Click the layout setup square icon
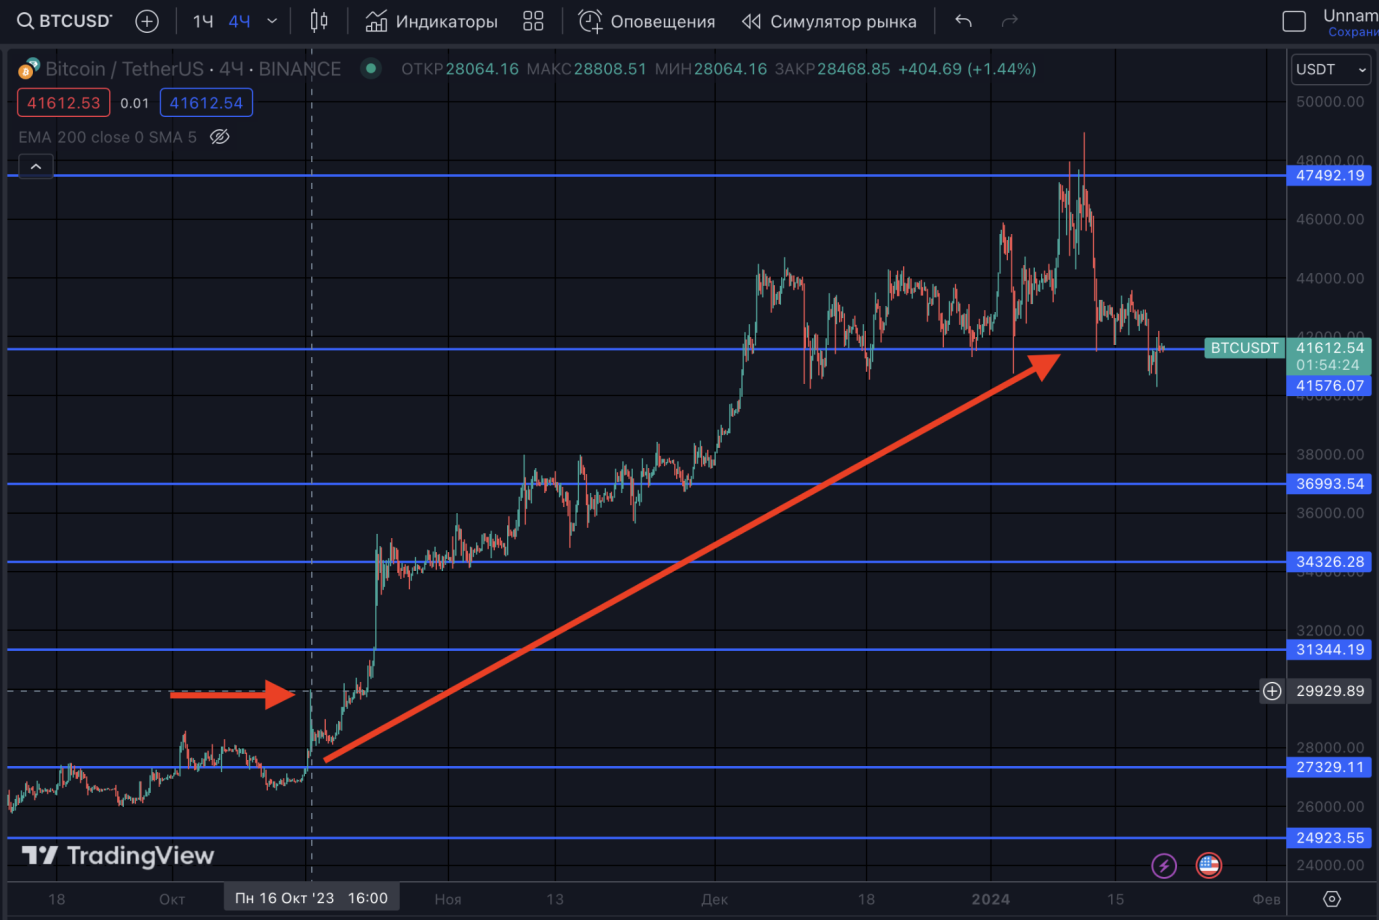1379x920 pixels. (x=1294, y=21)
